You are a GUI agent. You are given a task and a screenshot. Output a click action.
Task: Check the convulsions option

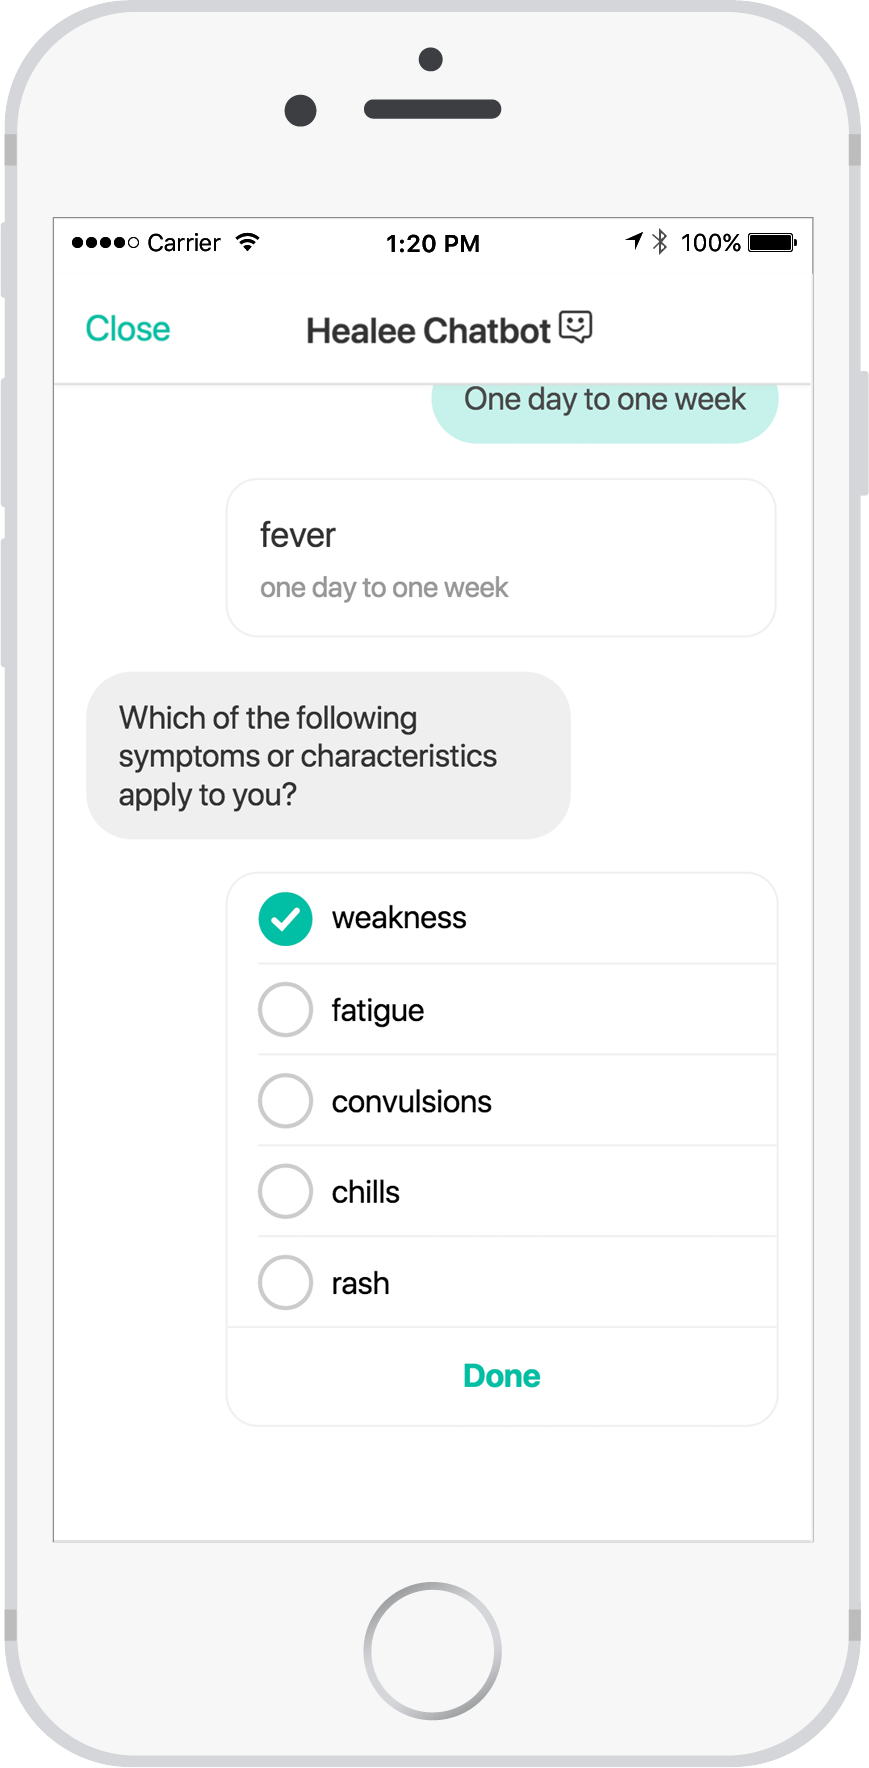pyautogui.click(x=286, y=1101)
